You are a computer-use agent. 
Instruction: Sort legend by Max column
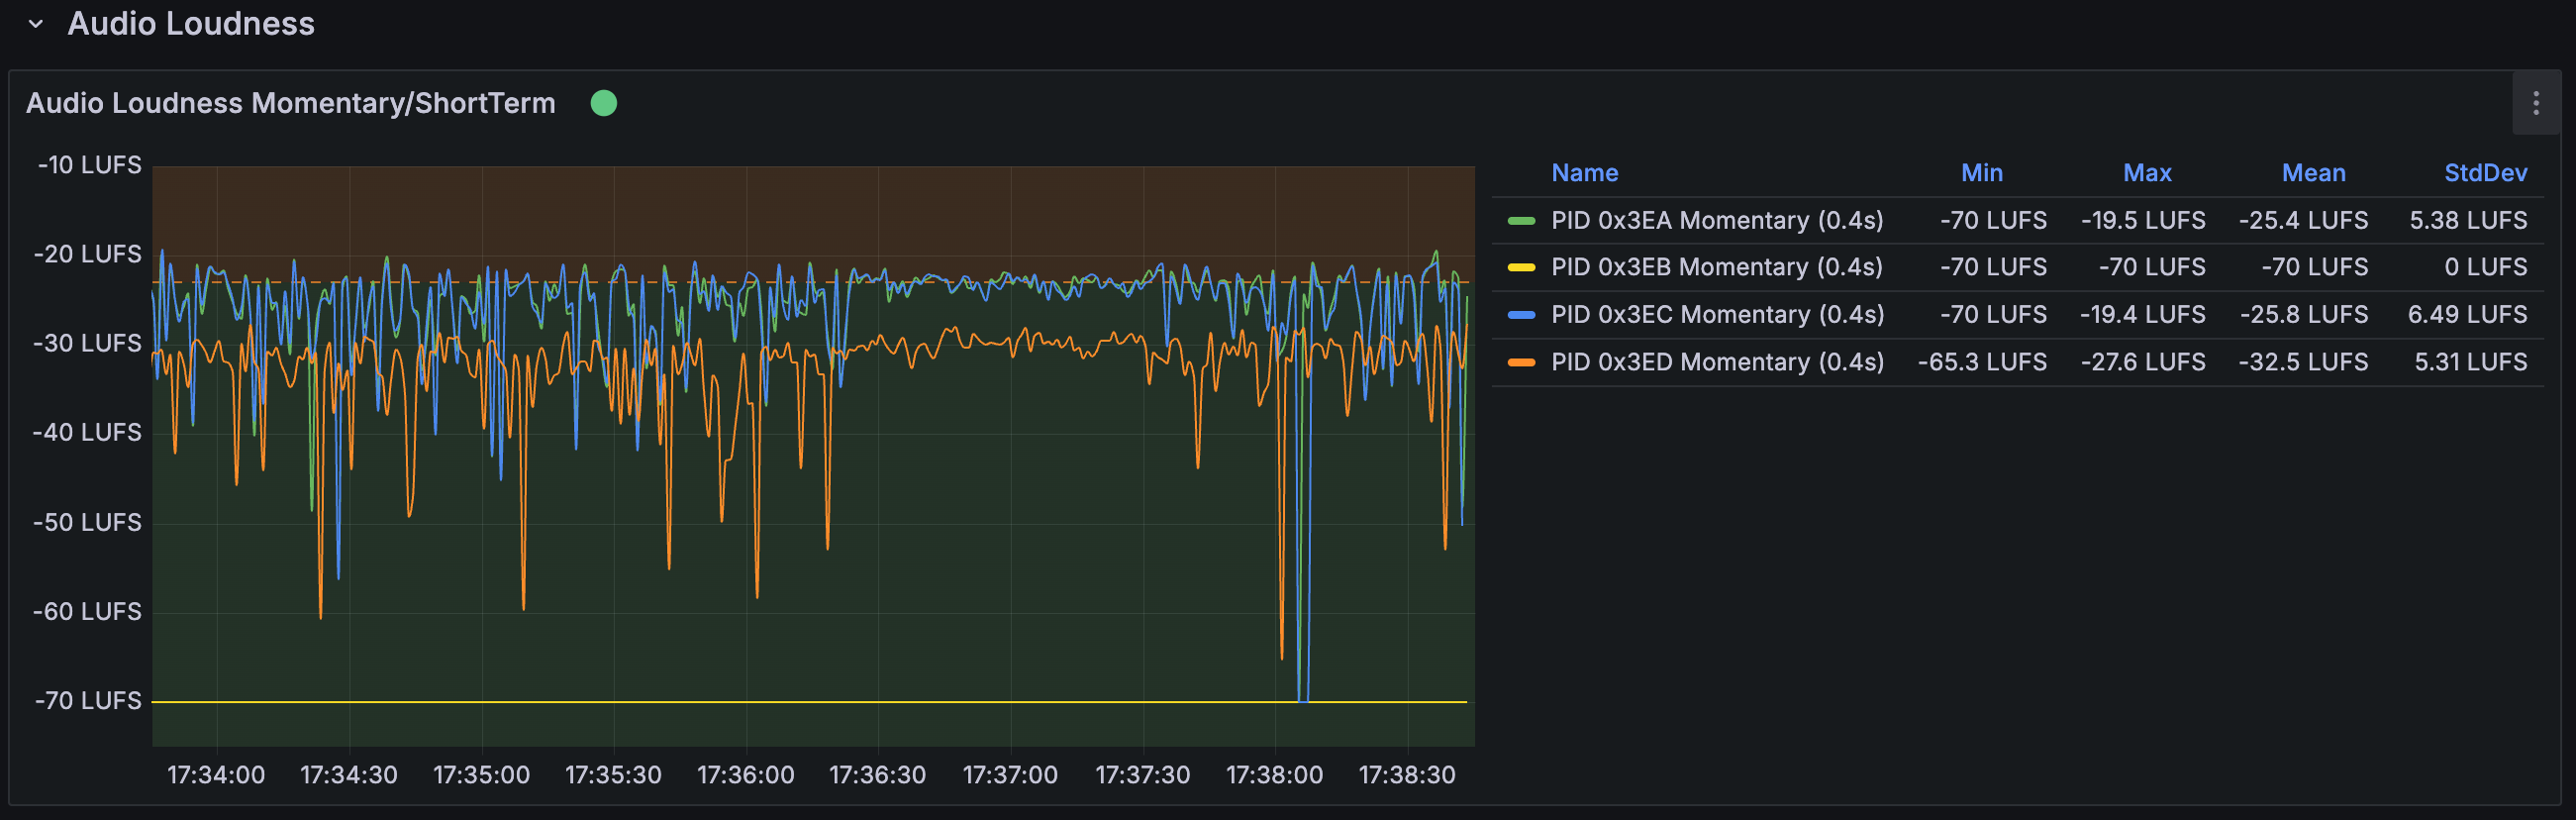pos(2146,173)
